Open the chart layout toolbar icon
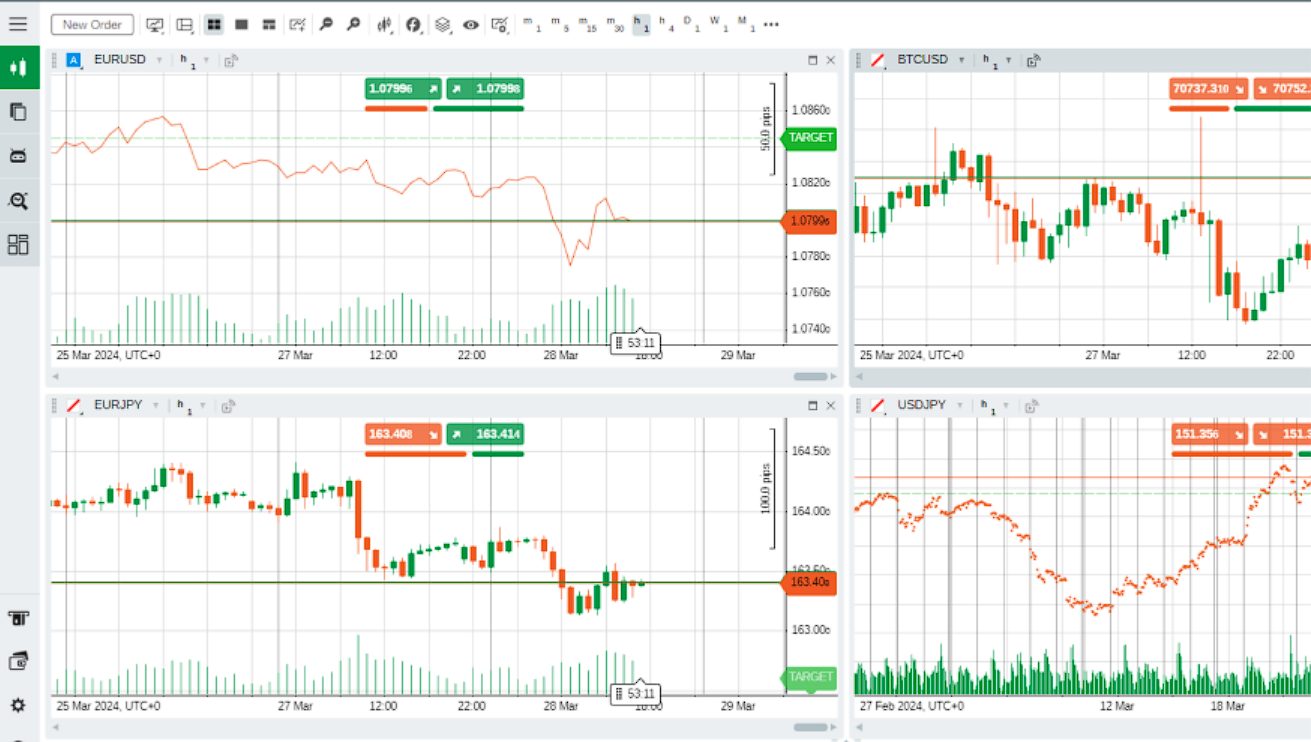Viewport: 1311px width, 742px height. coord(185,25)
